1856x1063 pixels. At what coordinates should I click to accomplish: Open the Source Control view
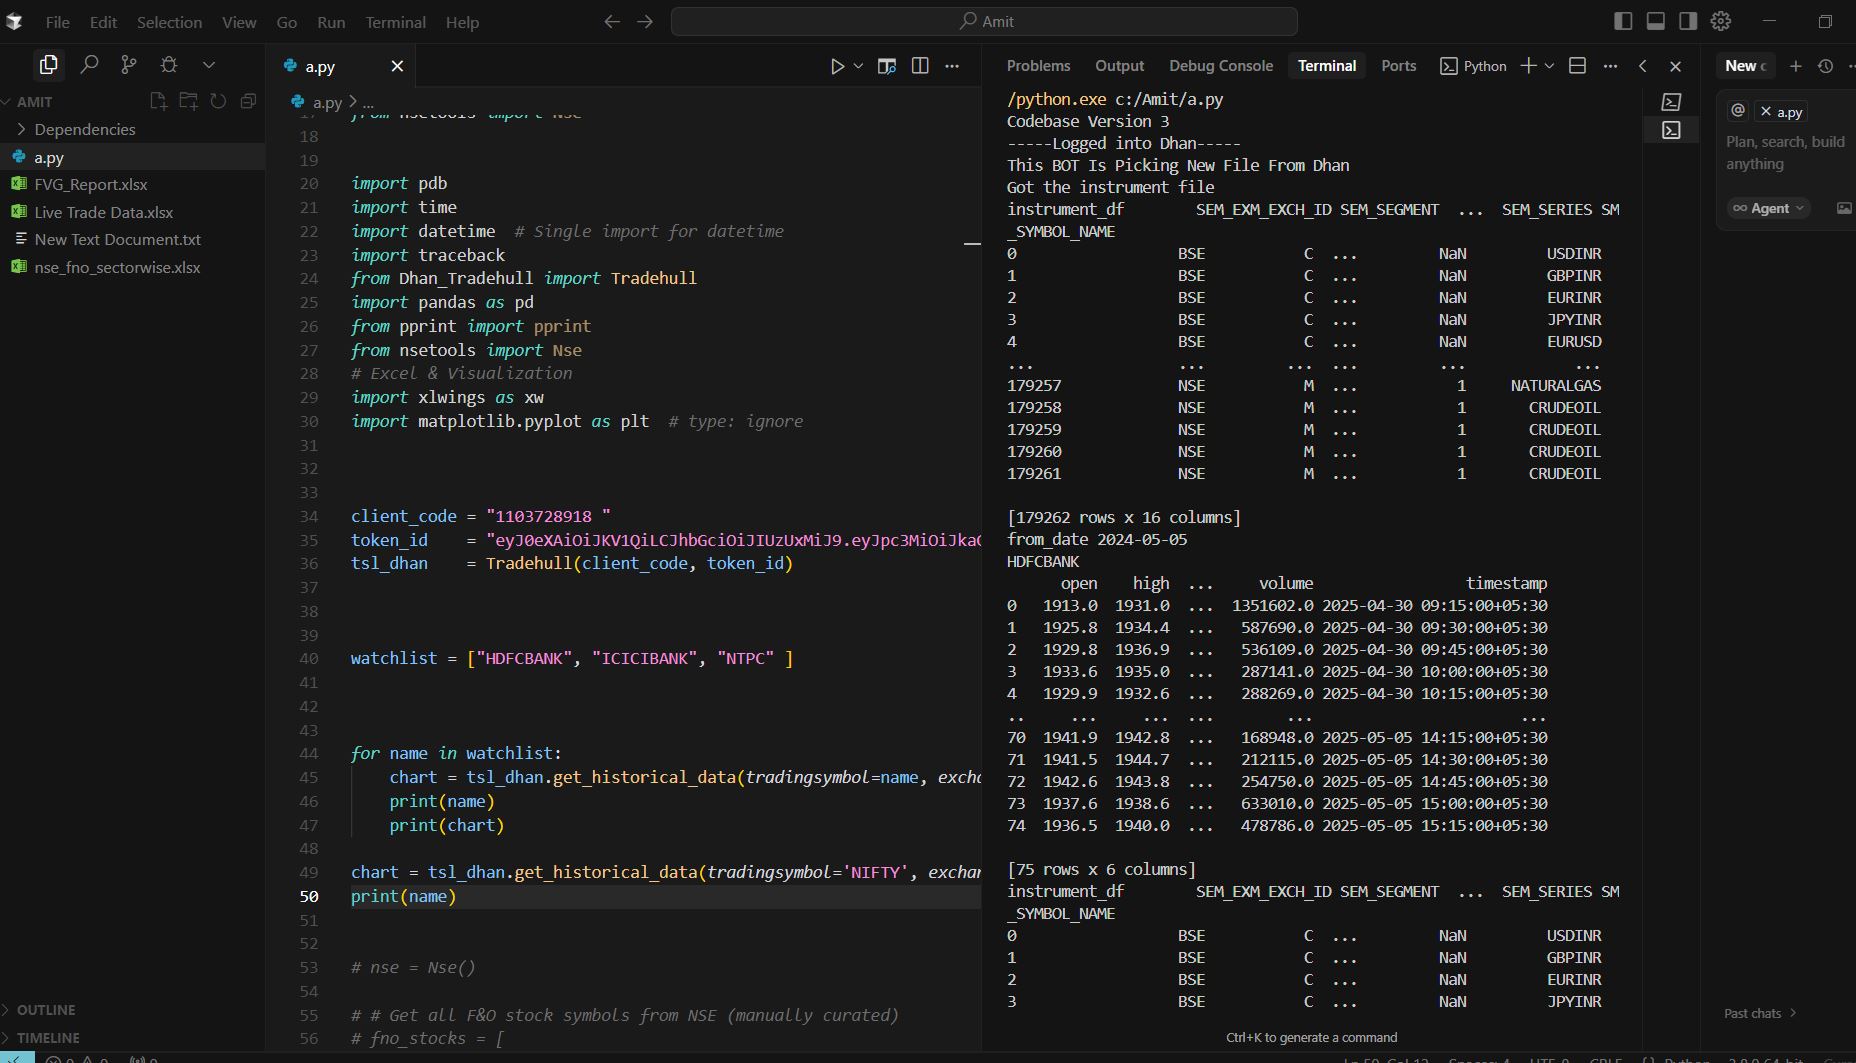[129, 65]
